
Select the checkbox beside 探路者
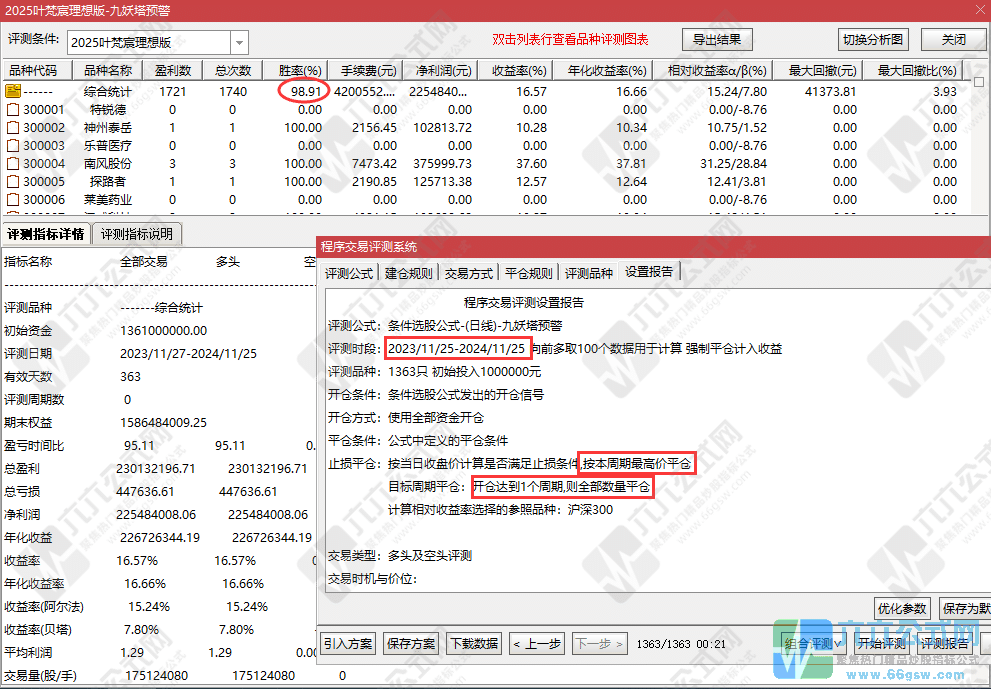[x=12, y=181]
